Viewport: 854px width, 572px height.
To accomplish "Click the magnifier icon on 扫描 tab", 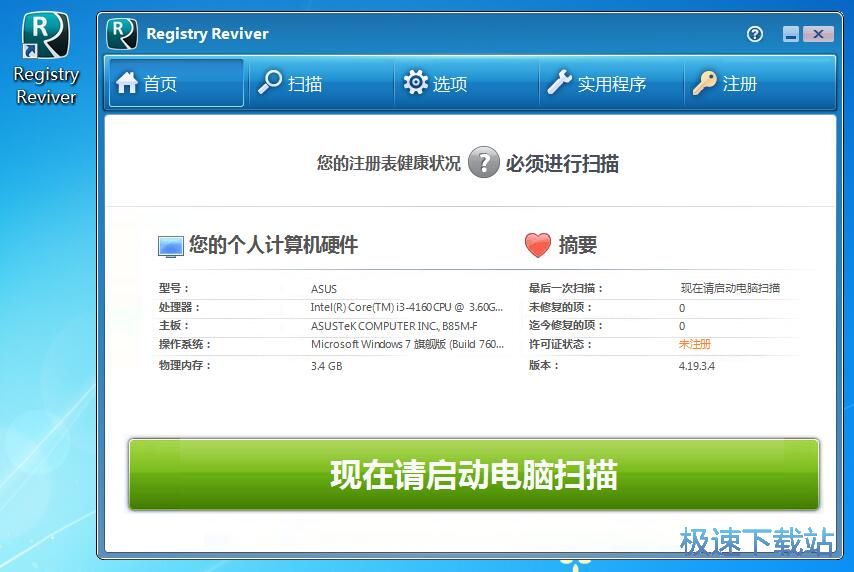I will [x=270, y=82].
